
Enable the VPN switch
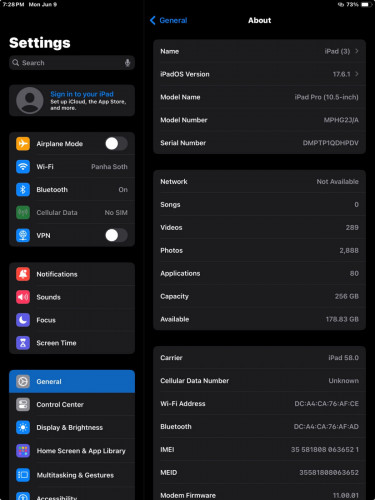116,235
